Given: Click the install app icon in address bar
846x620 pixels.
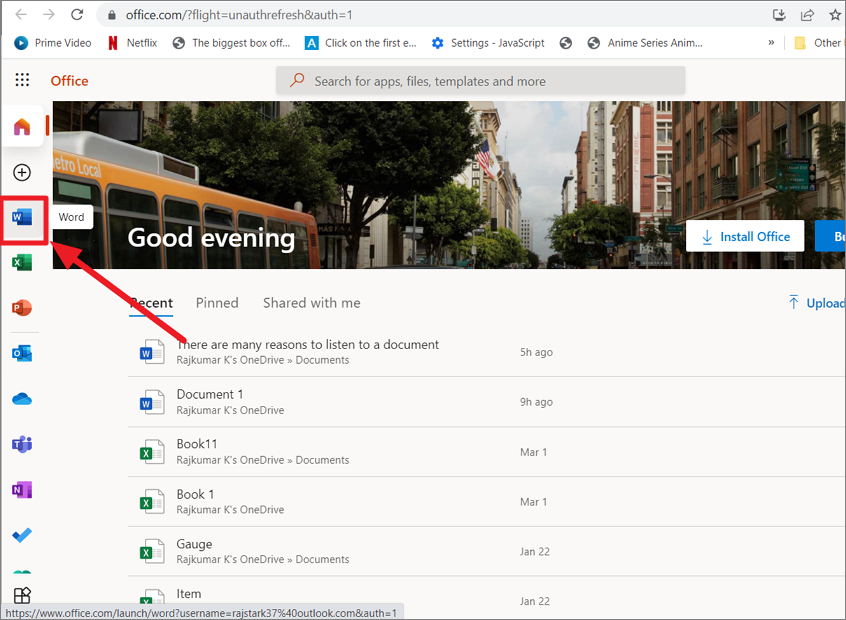Looking at the screenshot, I should point(779,15).
